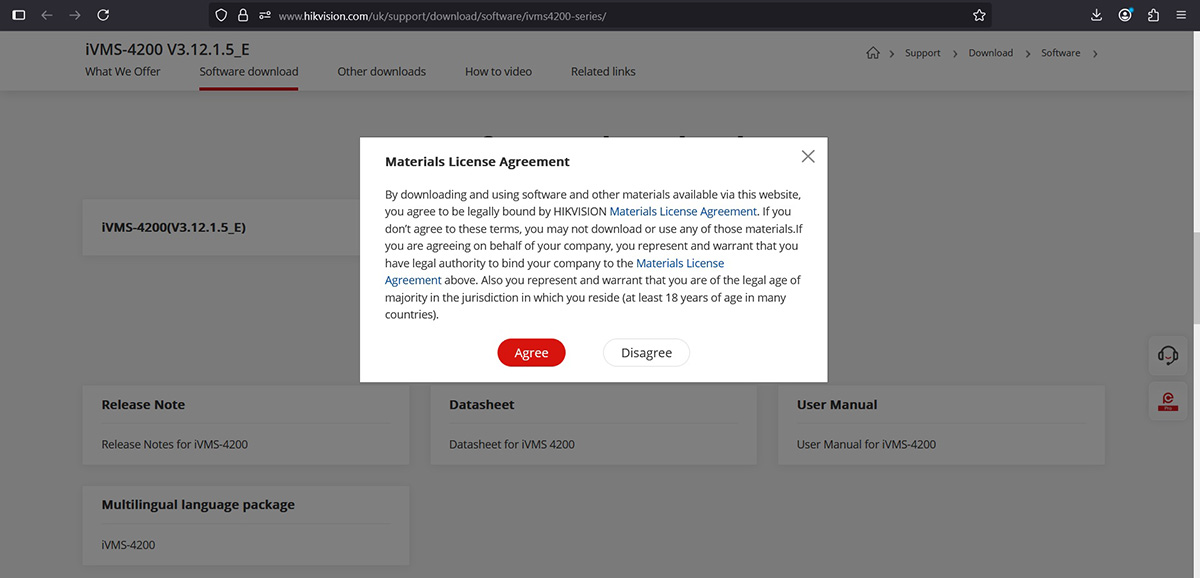Open User Manual for iVMS-4200
Image resolution: width=1200 pixels, height=578 pixels.
tap(866, 444)
